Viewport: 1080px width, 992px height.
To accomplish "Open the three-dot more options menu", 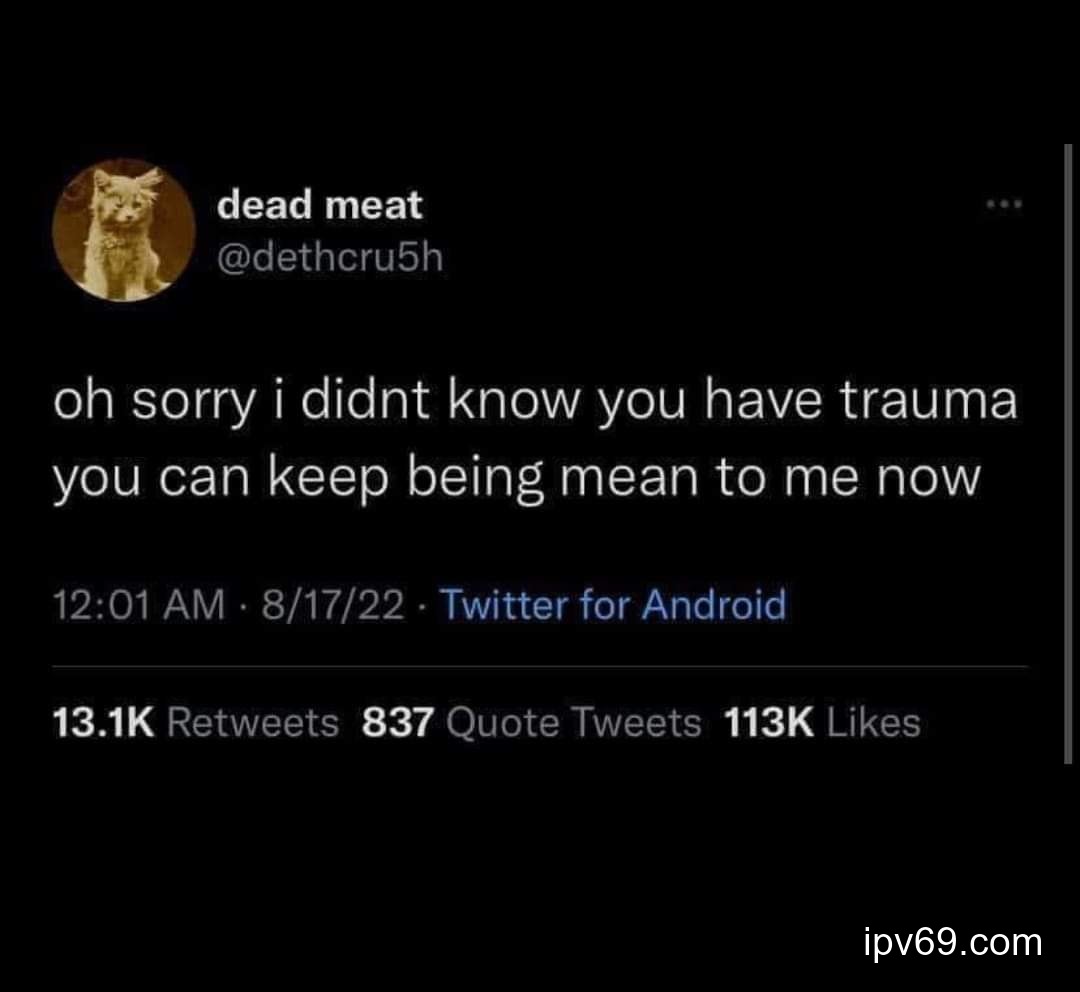I will (1005, 204).
